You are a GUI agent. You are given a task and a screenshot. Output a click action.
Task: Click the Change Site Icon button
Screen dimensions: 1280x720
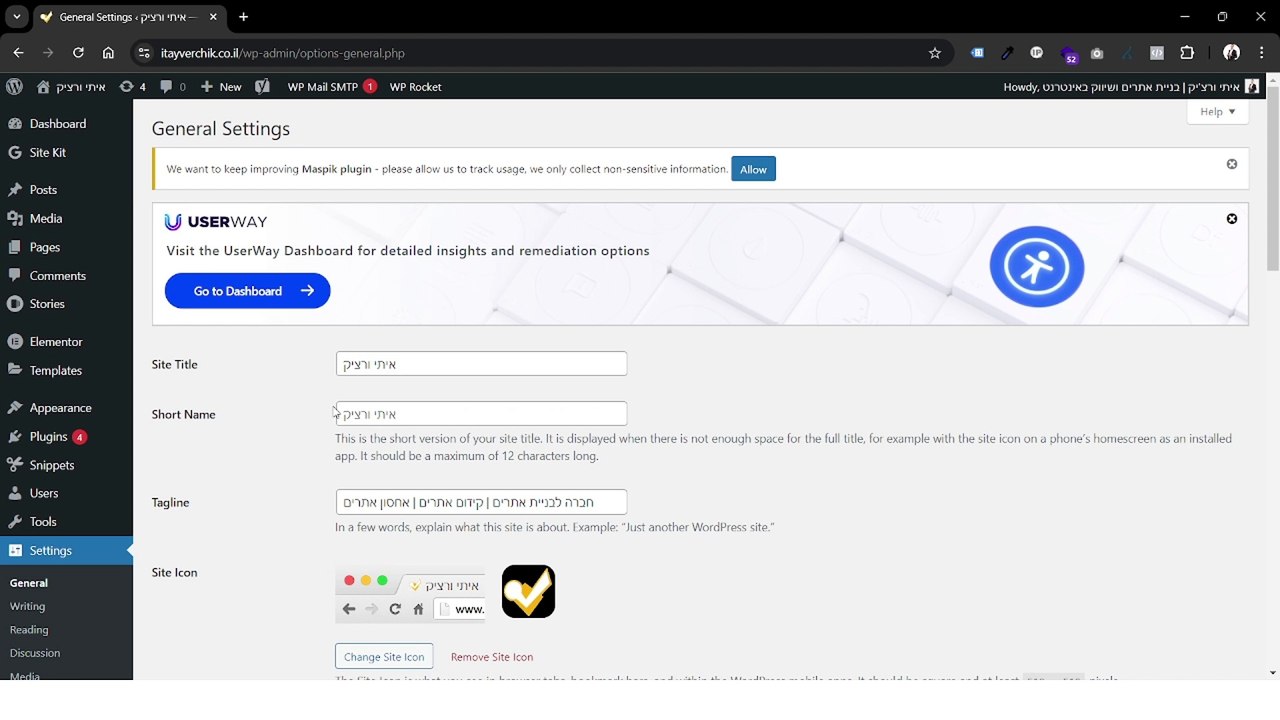coord(384,657)
